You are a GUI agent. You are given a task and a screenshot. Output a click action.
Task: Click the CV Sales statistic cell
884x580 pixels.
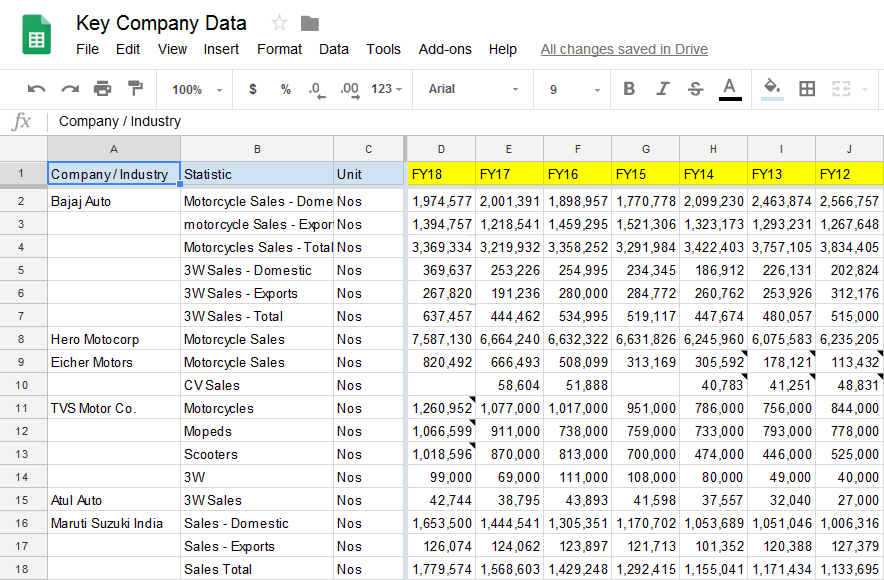point(257,385)
